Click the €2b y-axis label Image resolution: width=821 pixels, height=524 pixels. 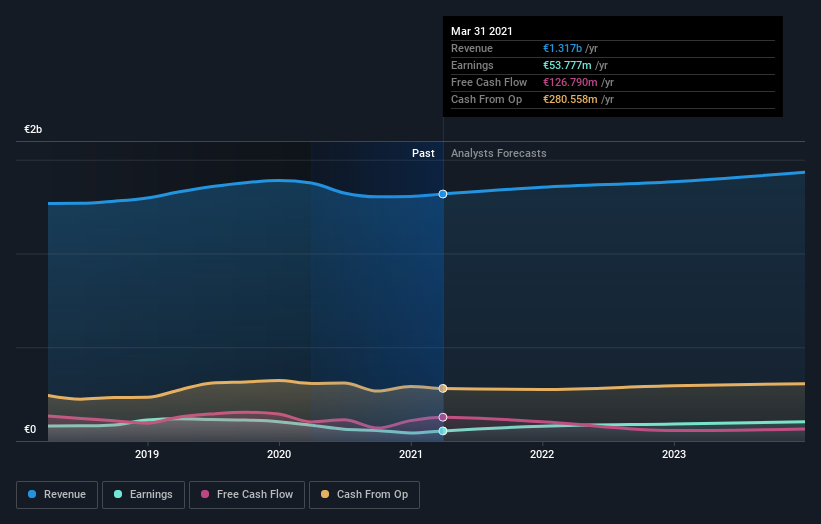click(33, 129)
